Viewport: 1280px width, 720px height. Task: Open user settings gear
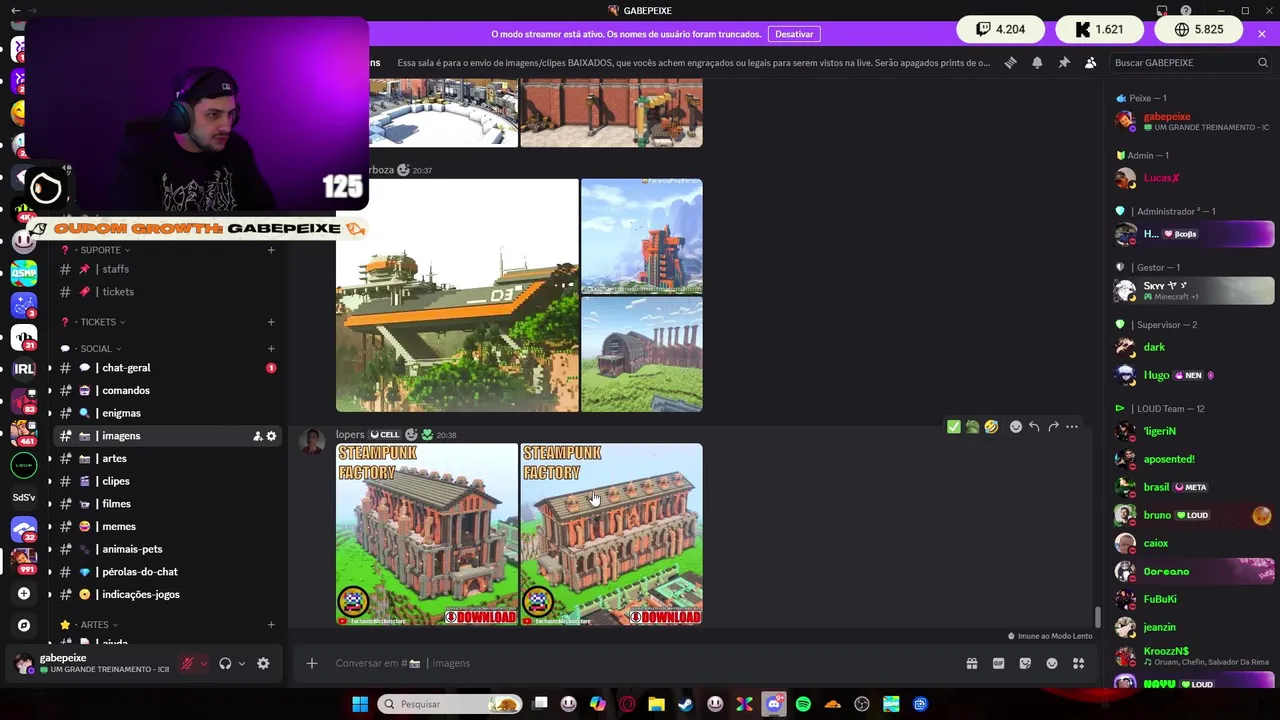point(263,663)
